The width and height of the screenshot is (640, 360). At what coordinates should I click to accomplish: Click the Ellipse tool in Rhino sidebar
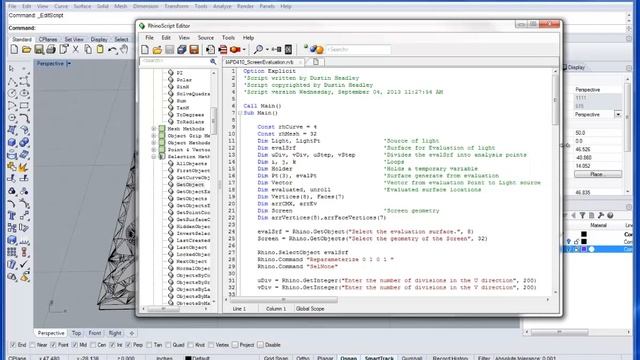pos(24,93)
